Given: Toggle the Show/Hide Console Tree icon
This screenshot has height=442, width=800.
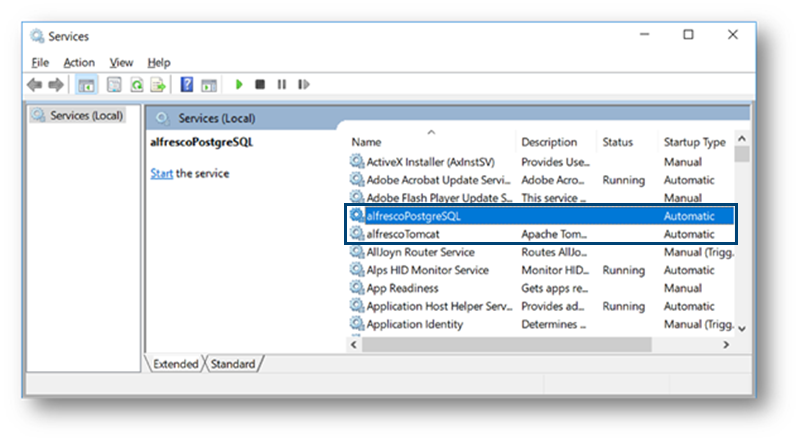Looking at the screenshot, I should click(x=87, y=85).
